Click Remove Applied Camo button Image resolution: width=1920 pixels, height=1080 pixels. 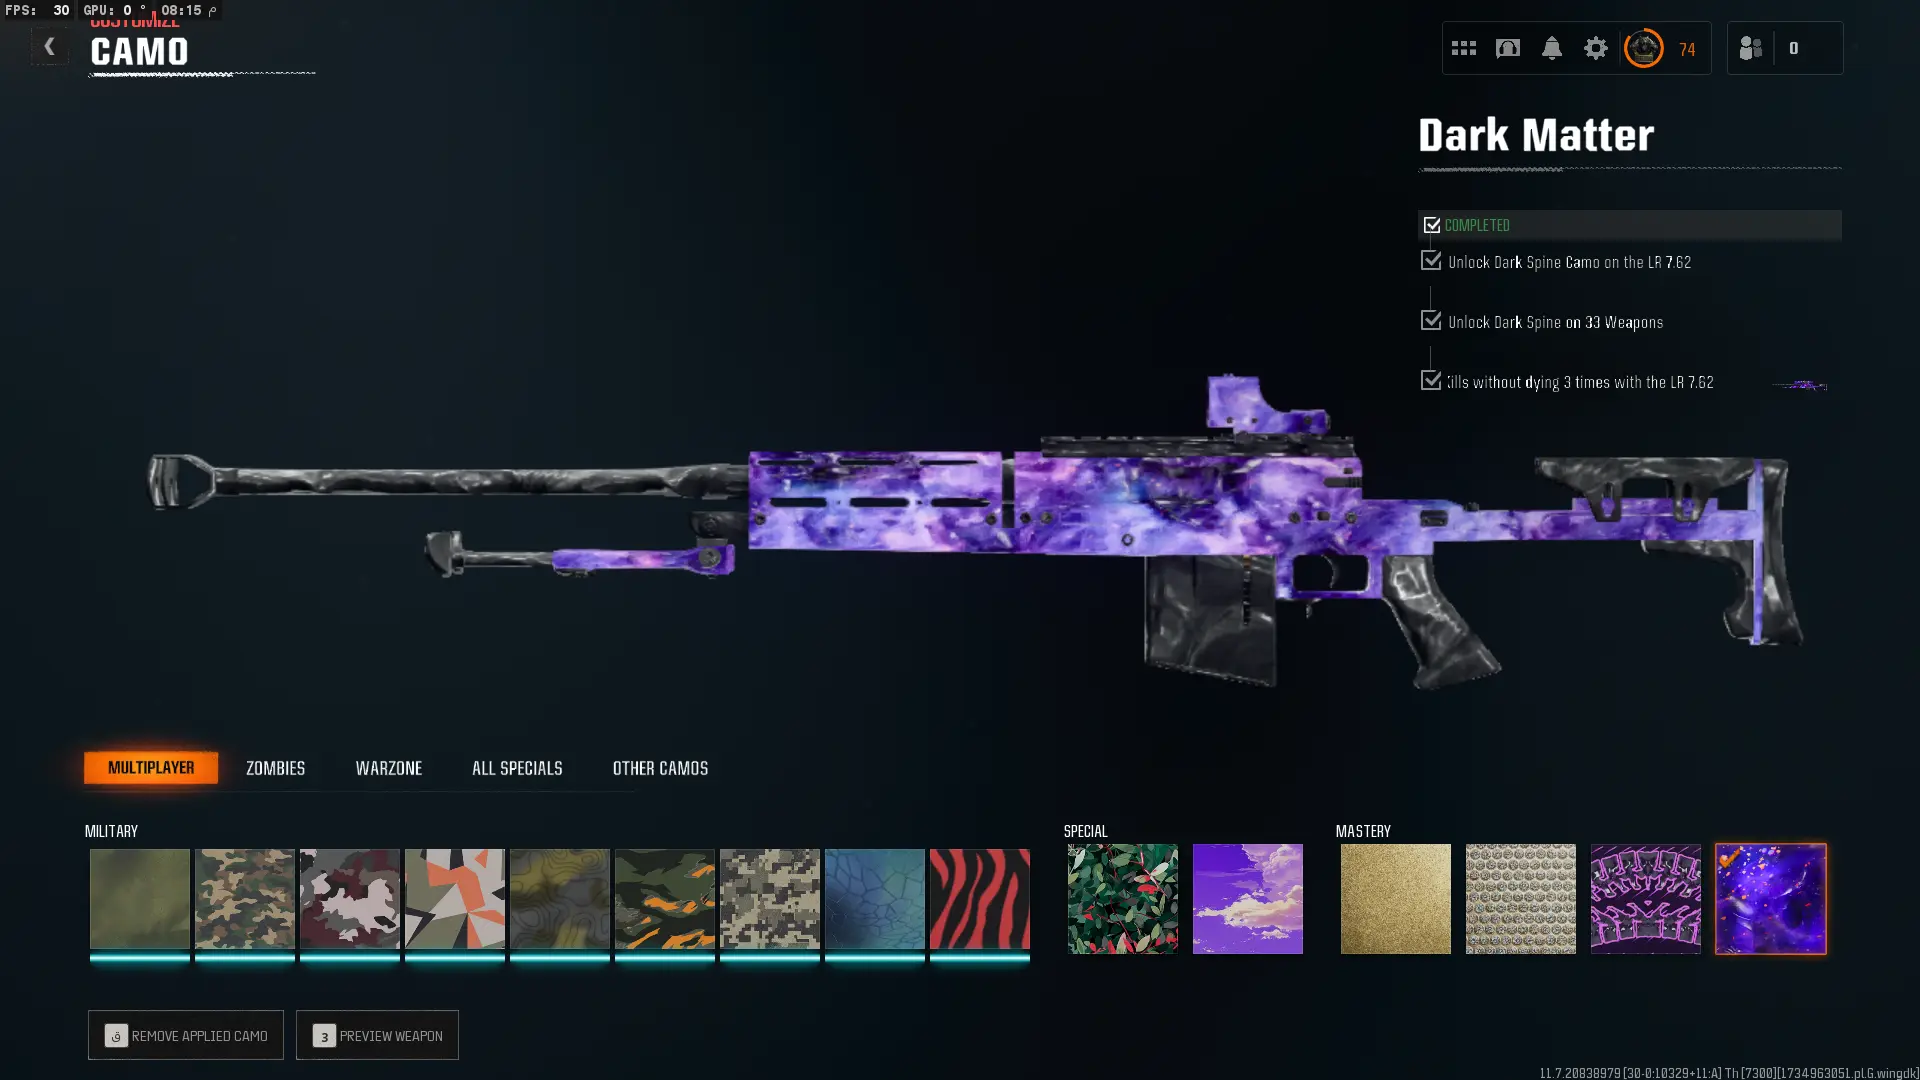tap(185, 1035)
